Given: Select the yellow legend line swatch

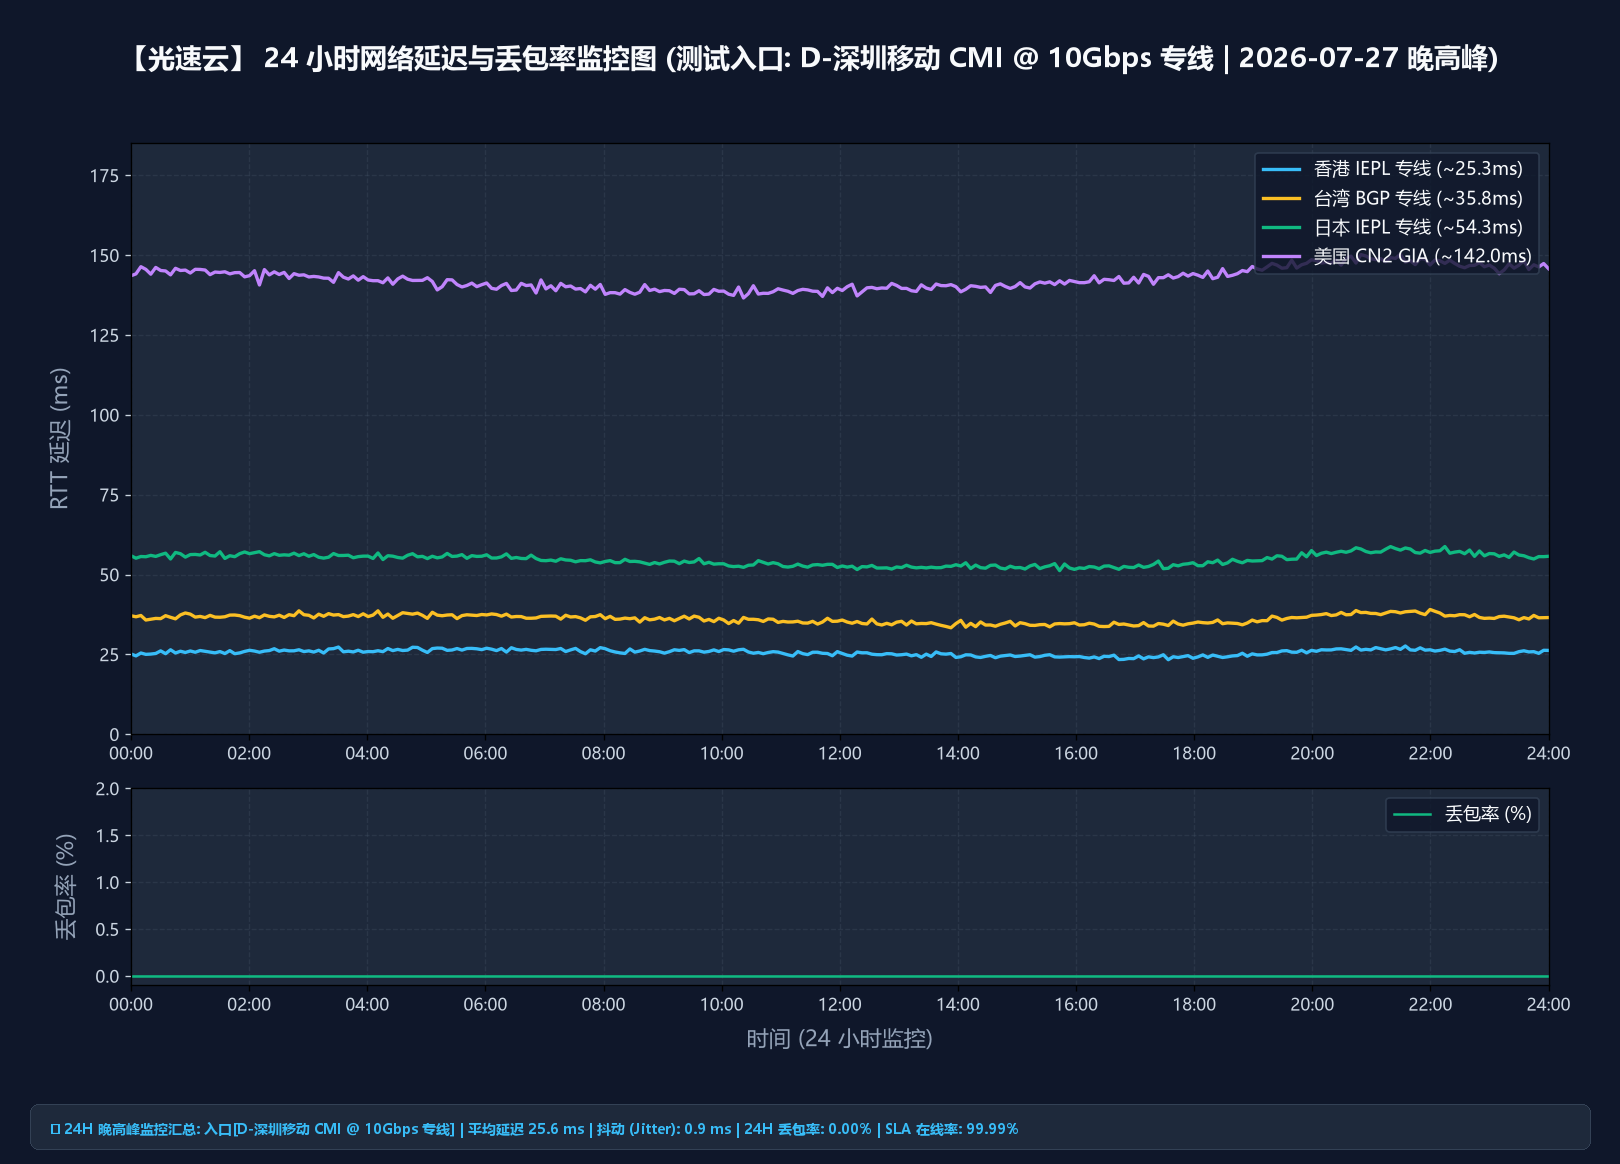Looking at the screenshot, I should pyautogui.click(x=1282, y=198).
